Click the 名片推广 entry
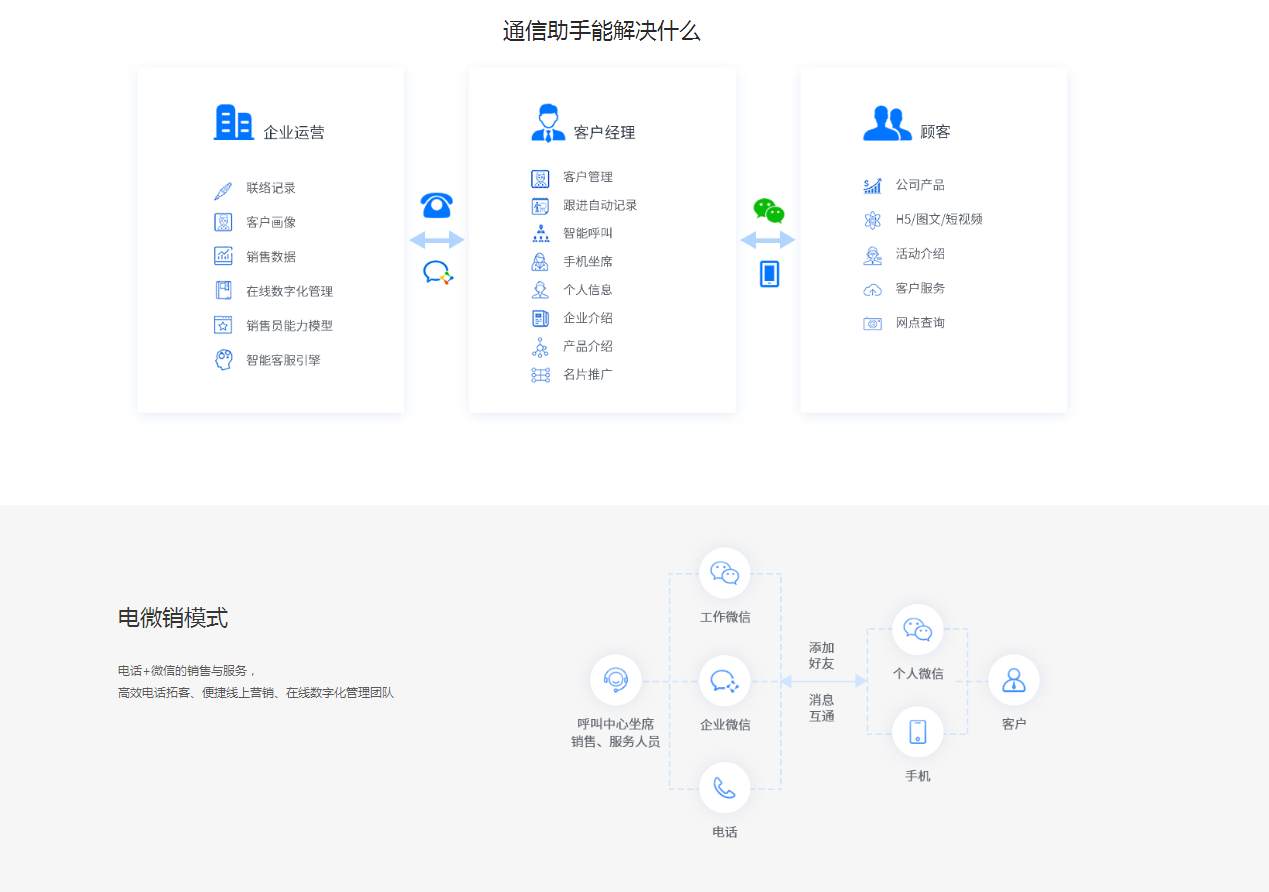This screenshot has width=1269, height=892. [x=587, y=375]
